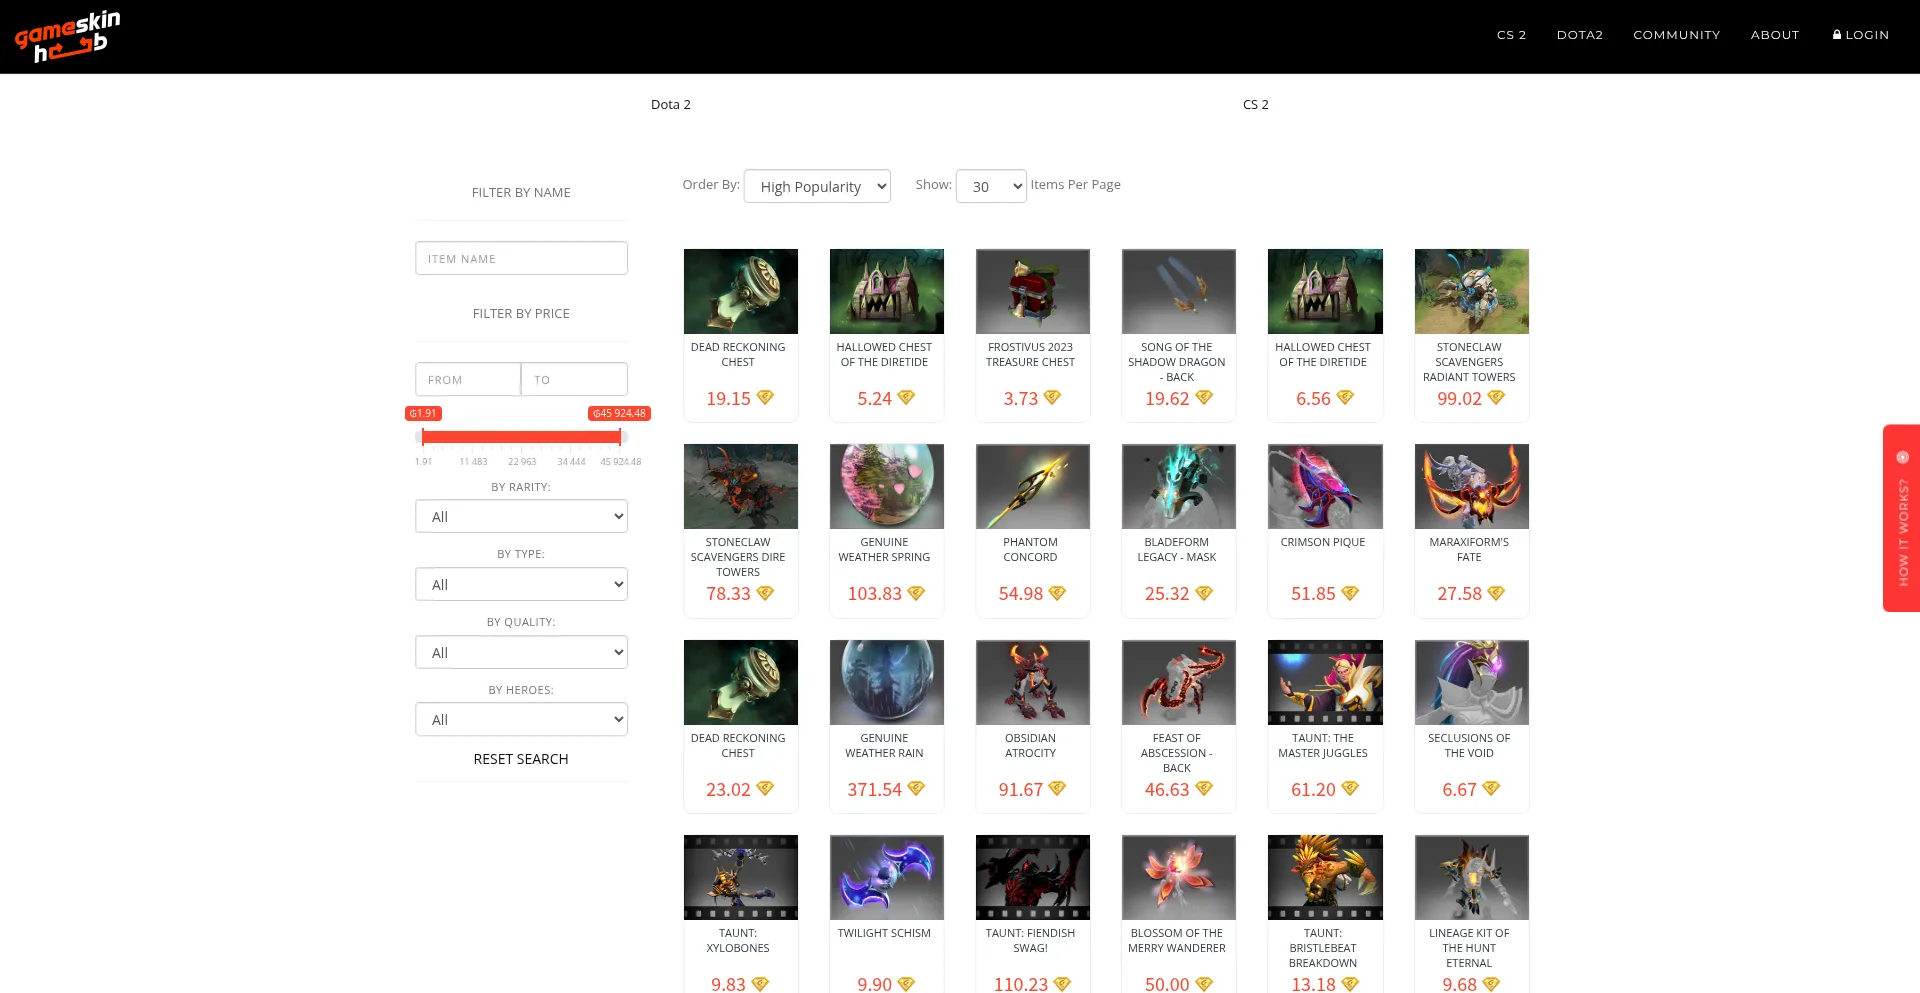Image resolution: width=1920 pixels, height=993 pixels.
Task: Click the lock icon beside LOGIN
Action: click(x=1836, y=34)
